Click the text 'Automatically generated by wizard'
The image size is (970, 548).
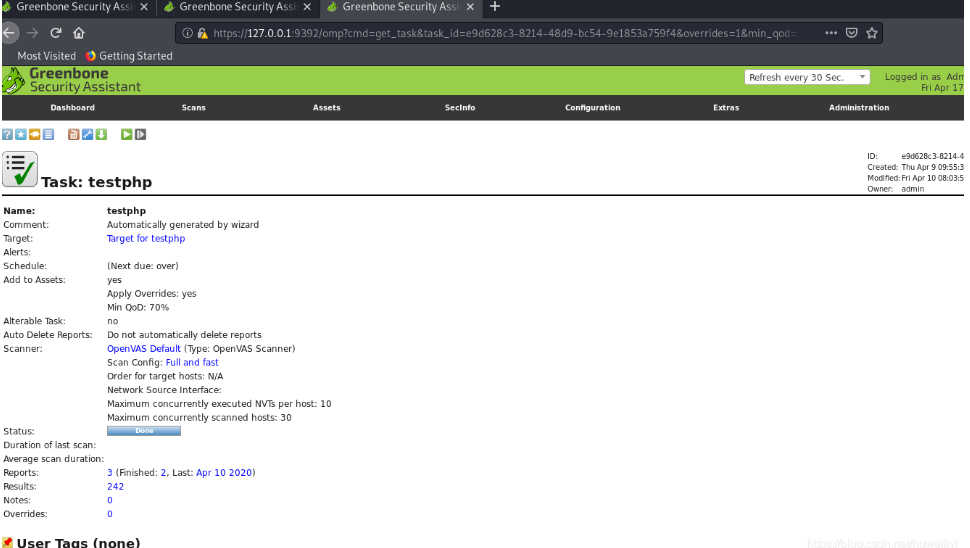(x=183, y=225)
